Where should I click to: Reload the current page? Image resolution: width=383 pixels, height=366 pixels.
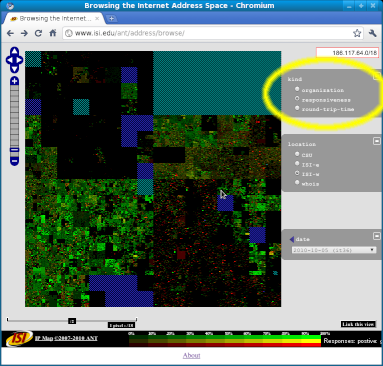click(38, 33)
